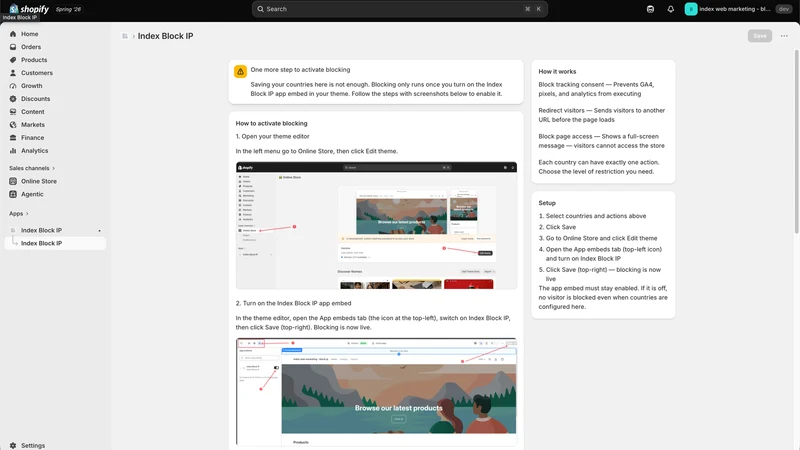Image resolution: width=800 pixels, height=450 pixels.
Task: Open the notifications bell
Action: (670, 9)
